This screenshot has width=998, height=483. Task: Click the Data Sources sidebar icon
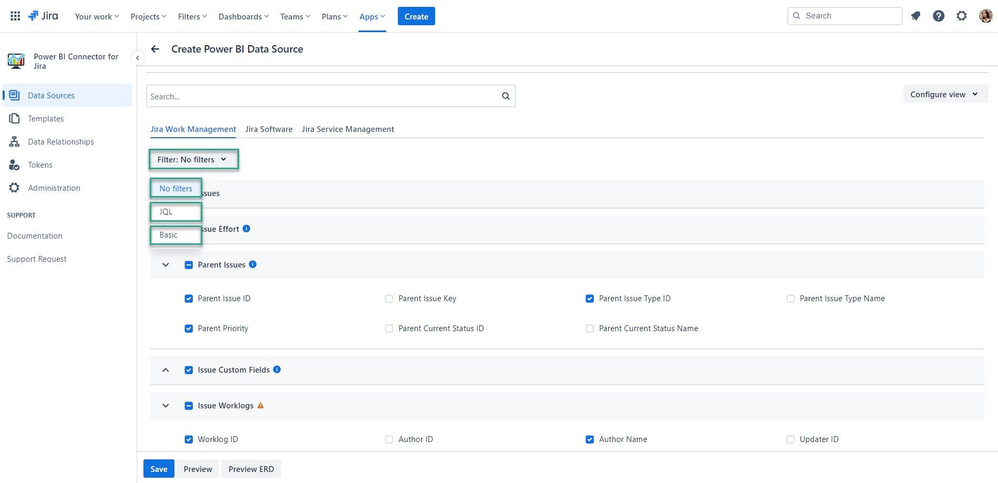pyautogui.click(x=14, y=95)
